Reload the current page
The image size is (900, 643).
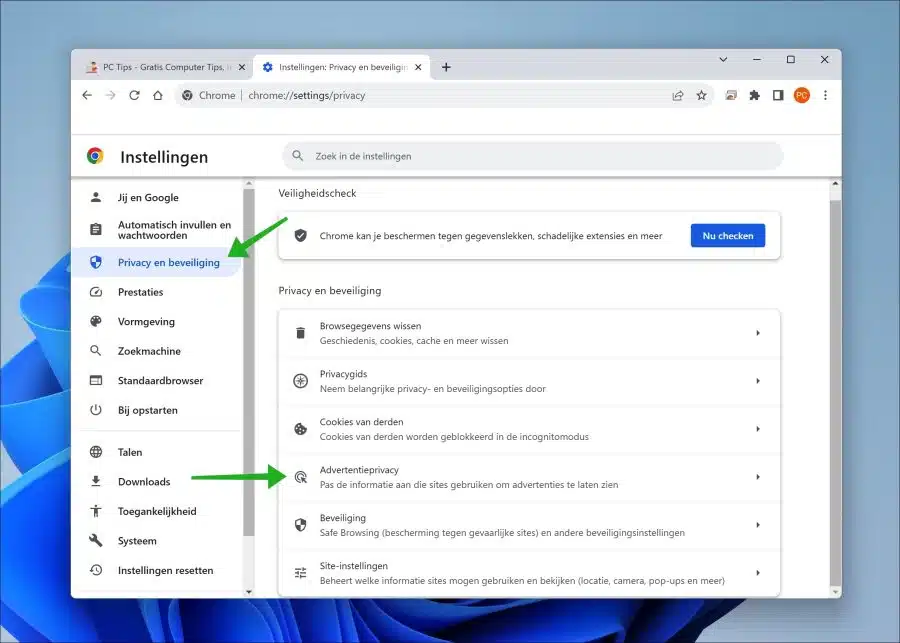(x=134, y=95)
